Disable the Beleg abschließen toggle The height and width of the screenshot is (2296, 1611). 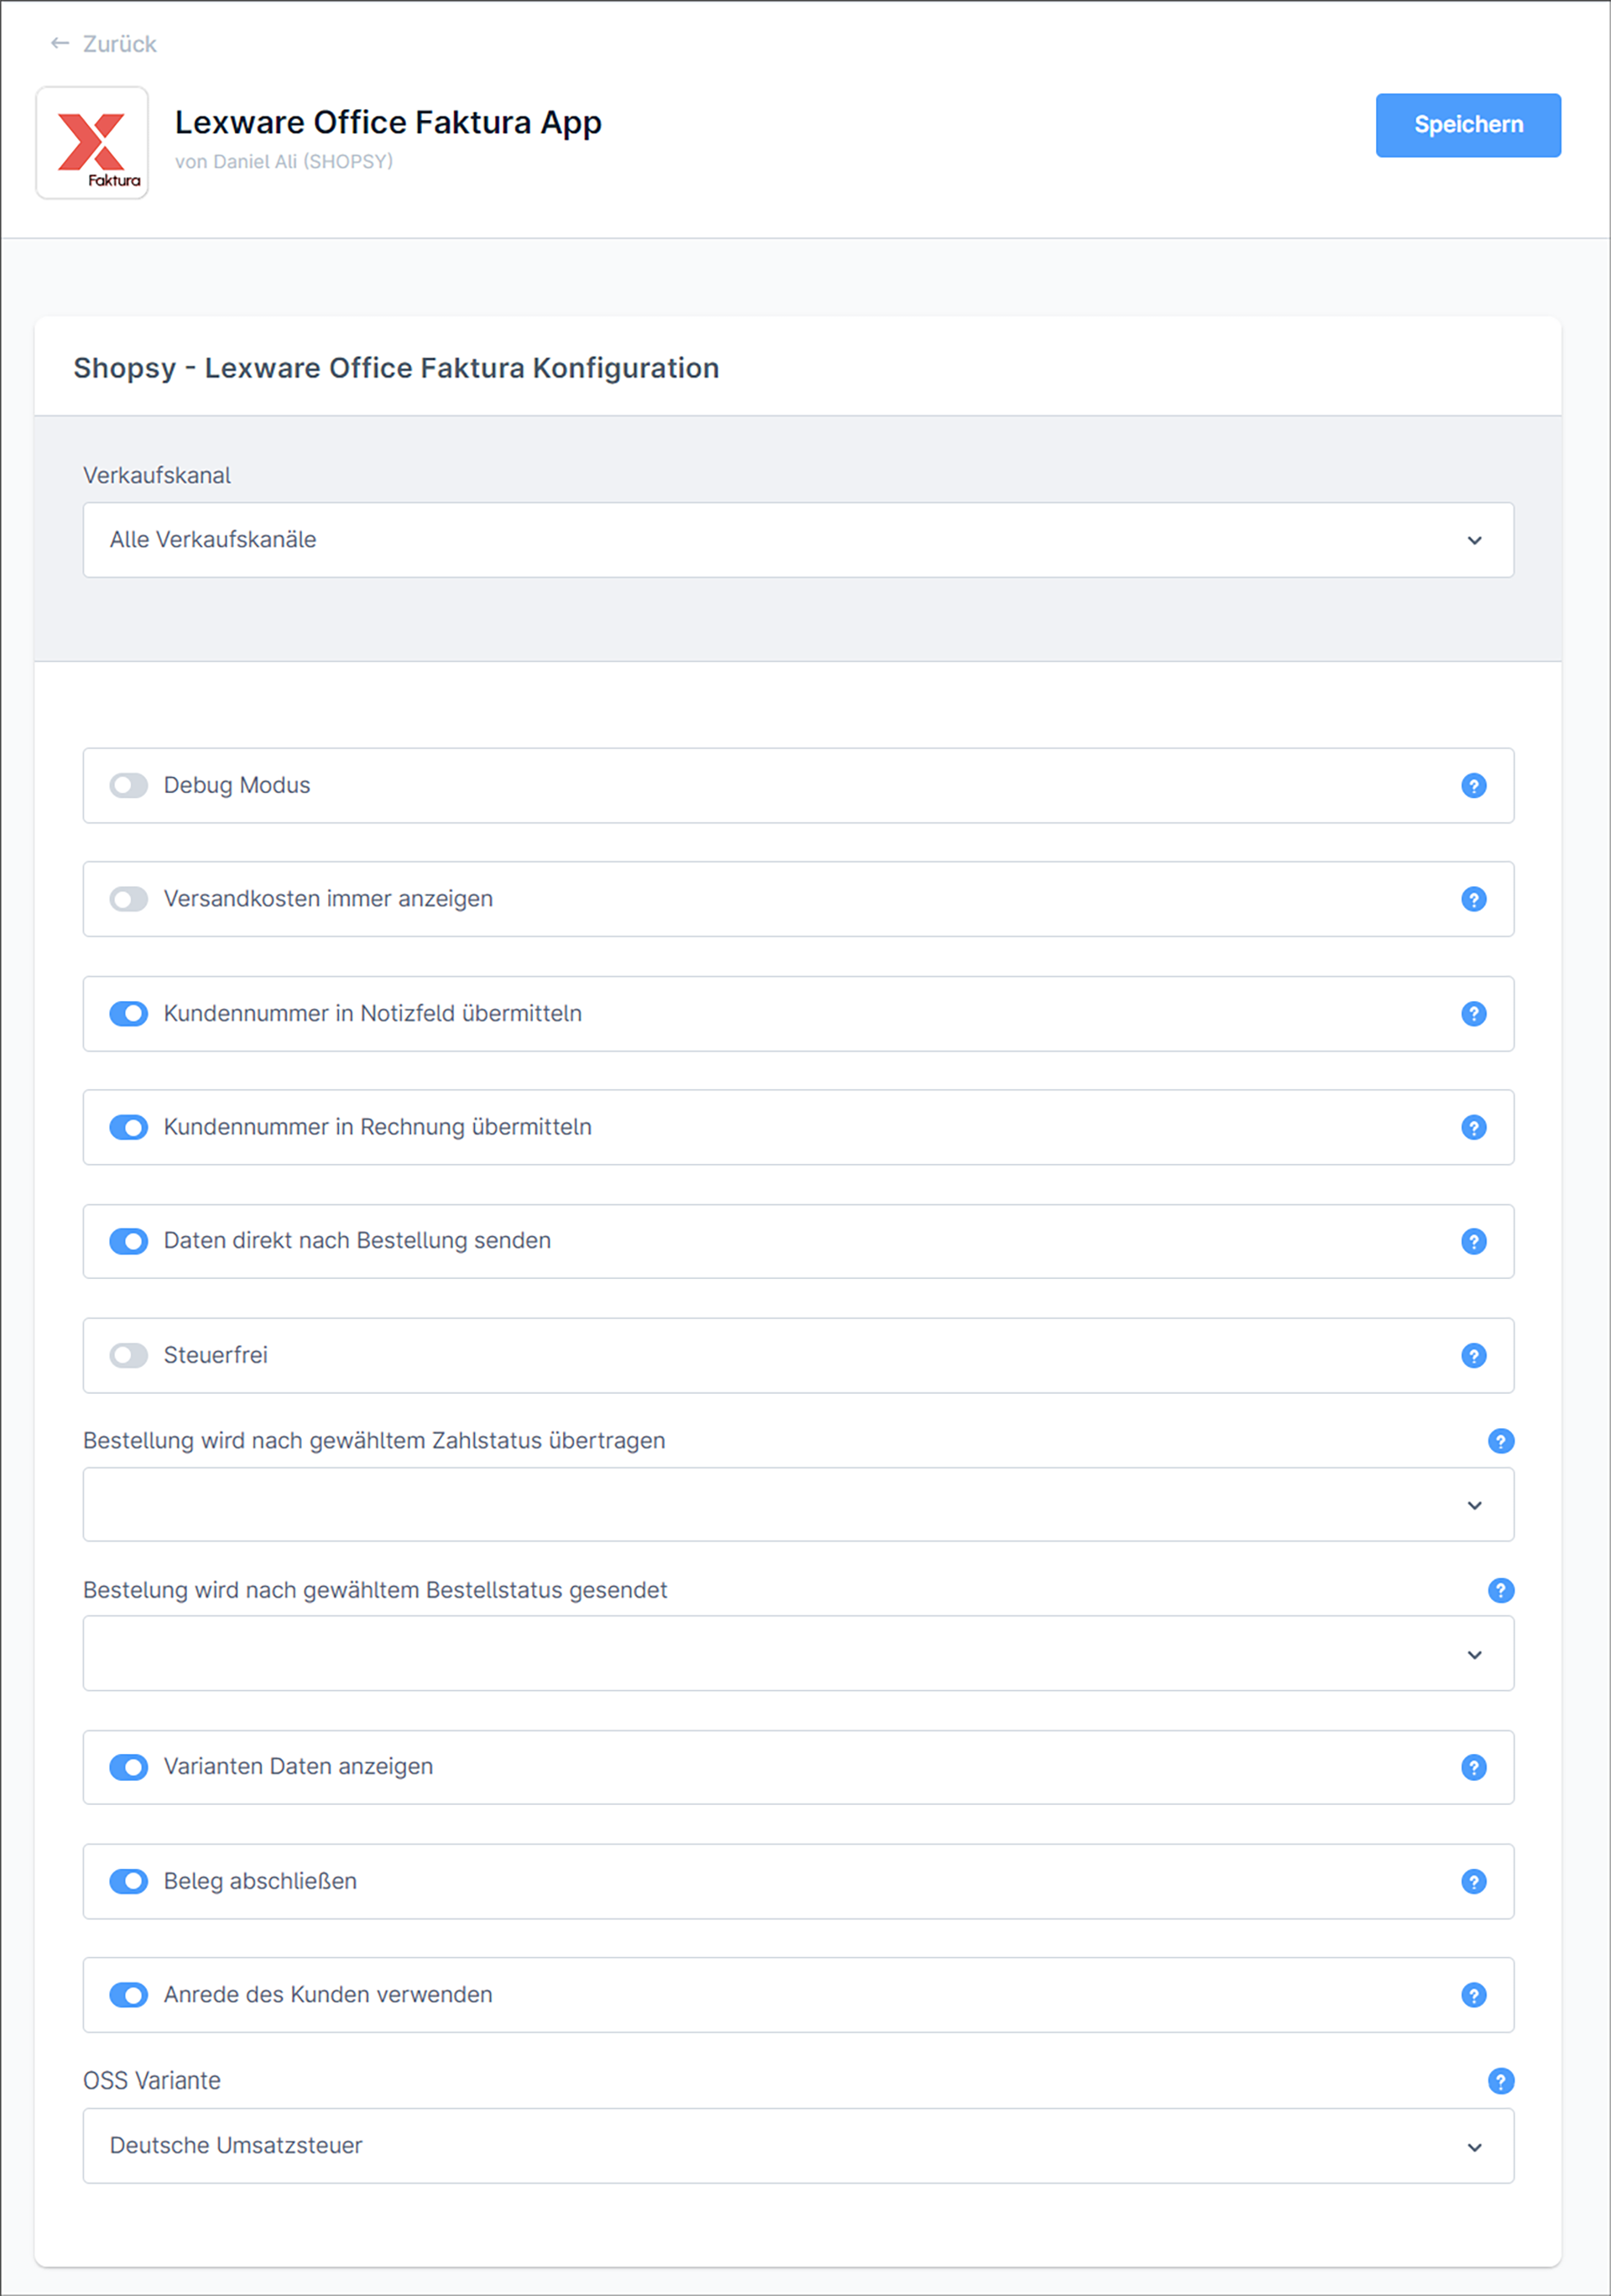[x=129, y=1881]
